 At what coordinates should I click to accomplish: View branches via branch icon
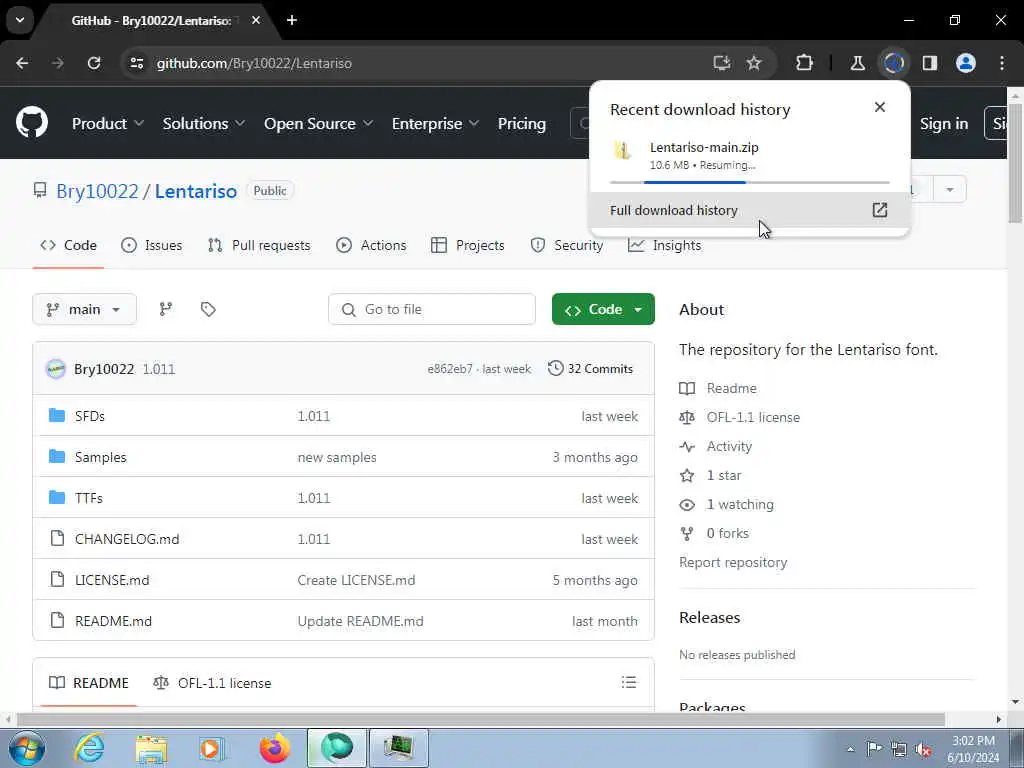point(166,310)
